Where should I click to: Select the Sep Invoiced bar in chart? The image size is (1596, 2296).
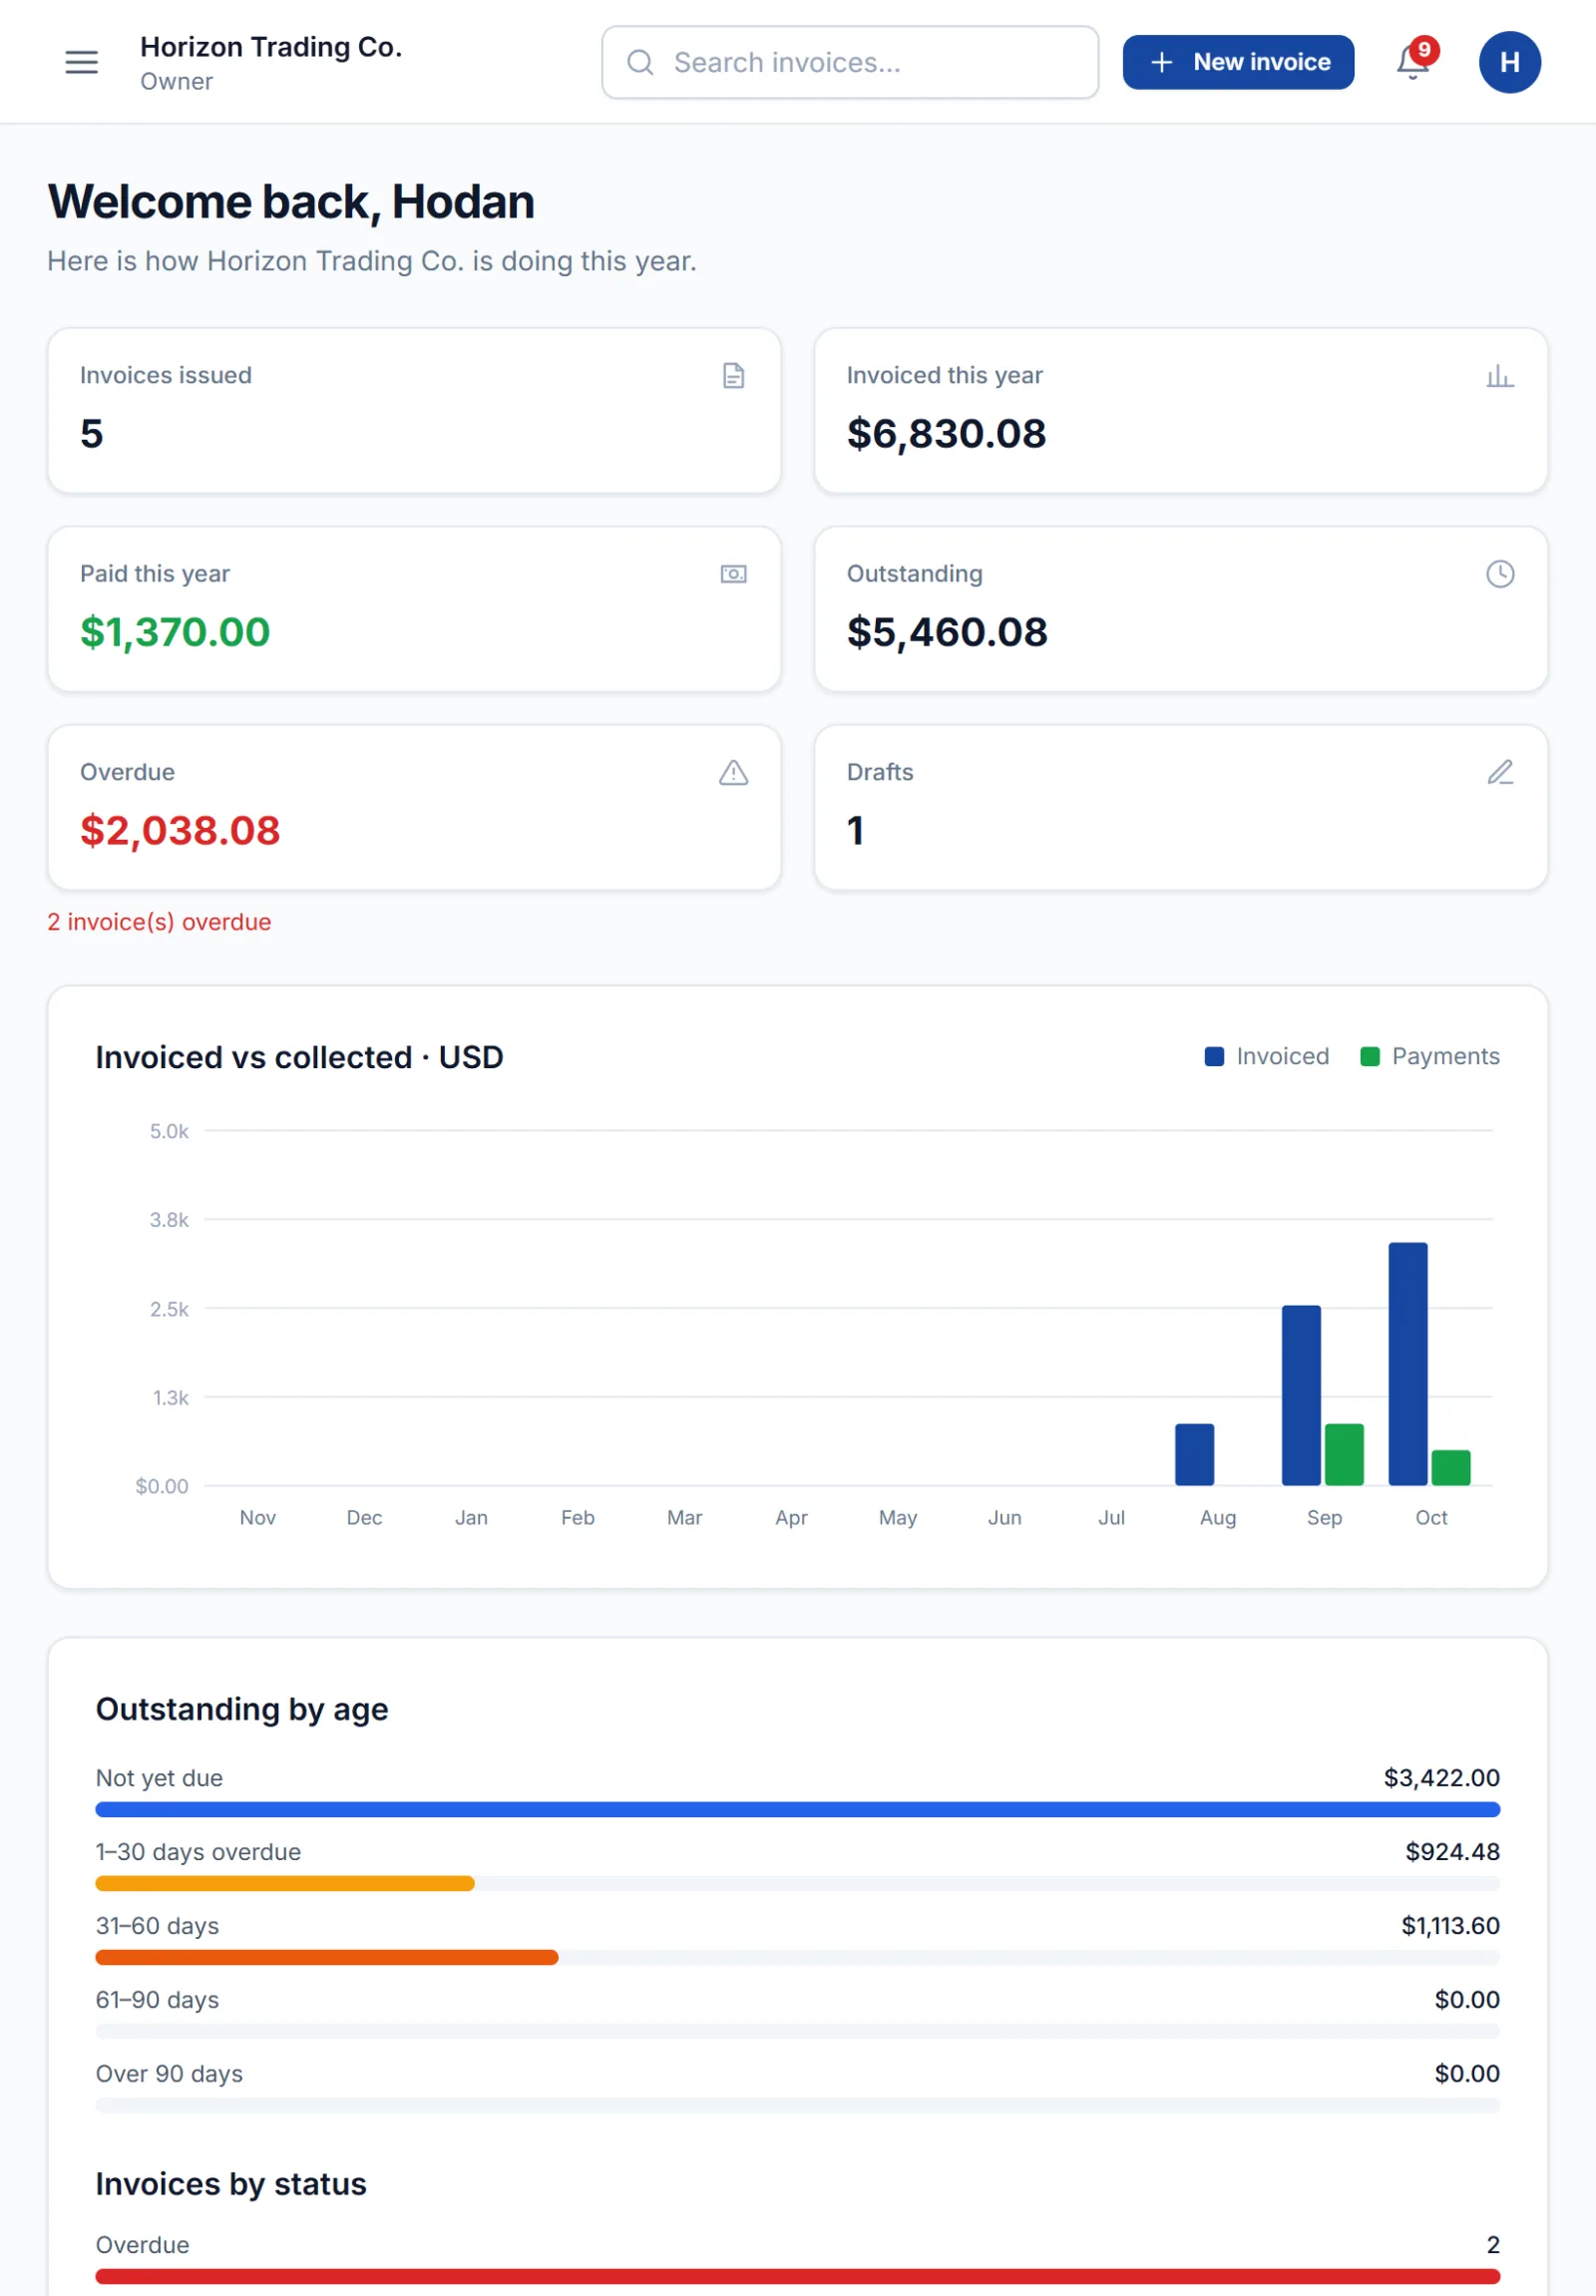tap(1301, 1395)
